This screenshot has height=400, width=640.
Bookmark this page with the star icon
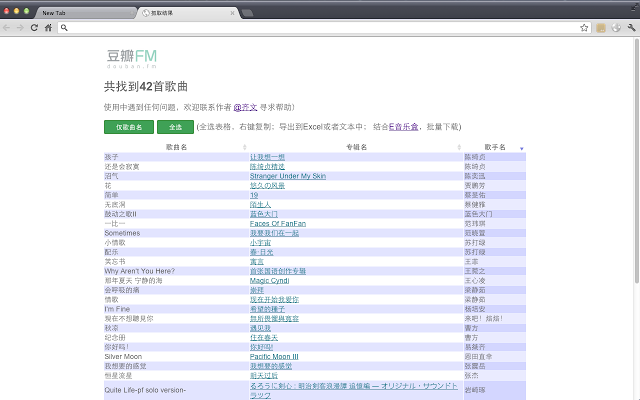(584, 27)
